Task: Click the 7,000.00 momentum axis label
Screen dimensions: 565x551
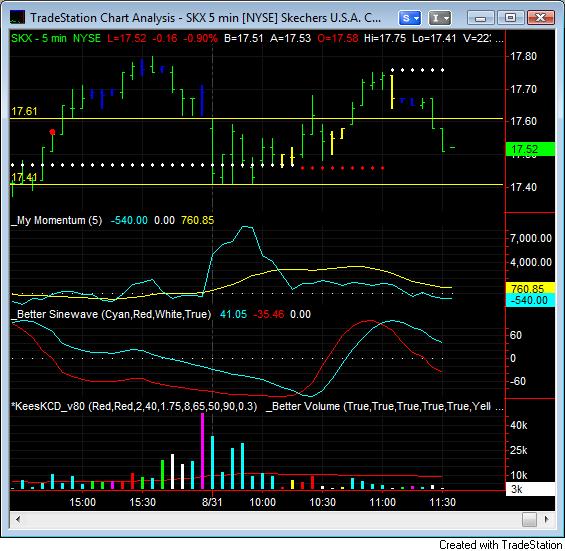Action: click(x=531, y=238)
